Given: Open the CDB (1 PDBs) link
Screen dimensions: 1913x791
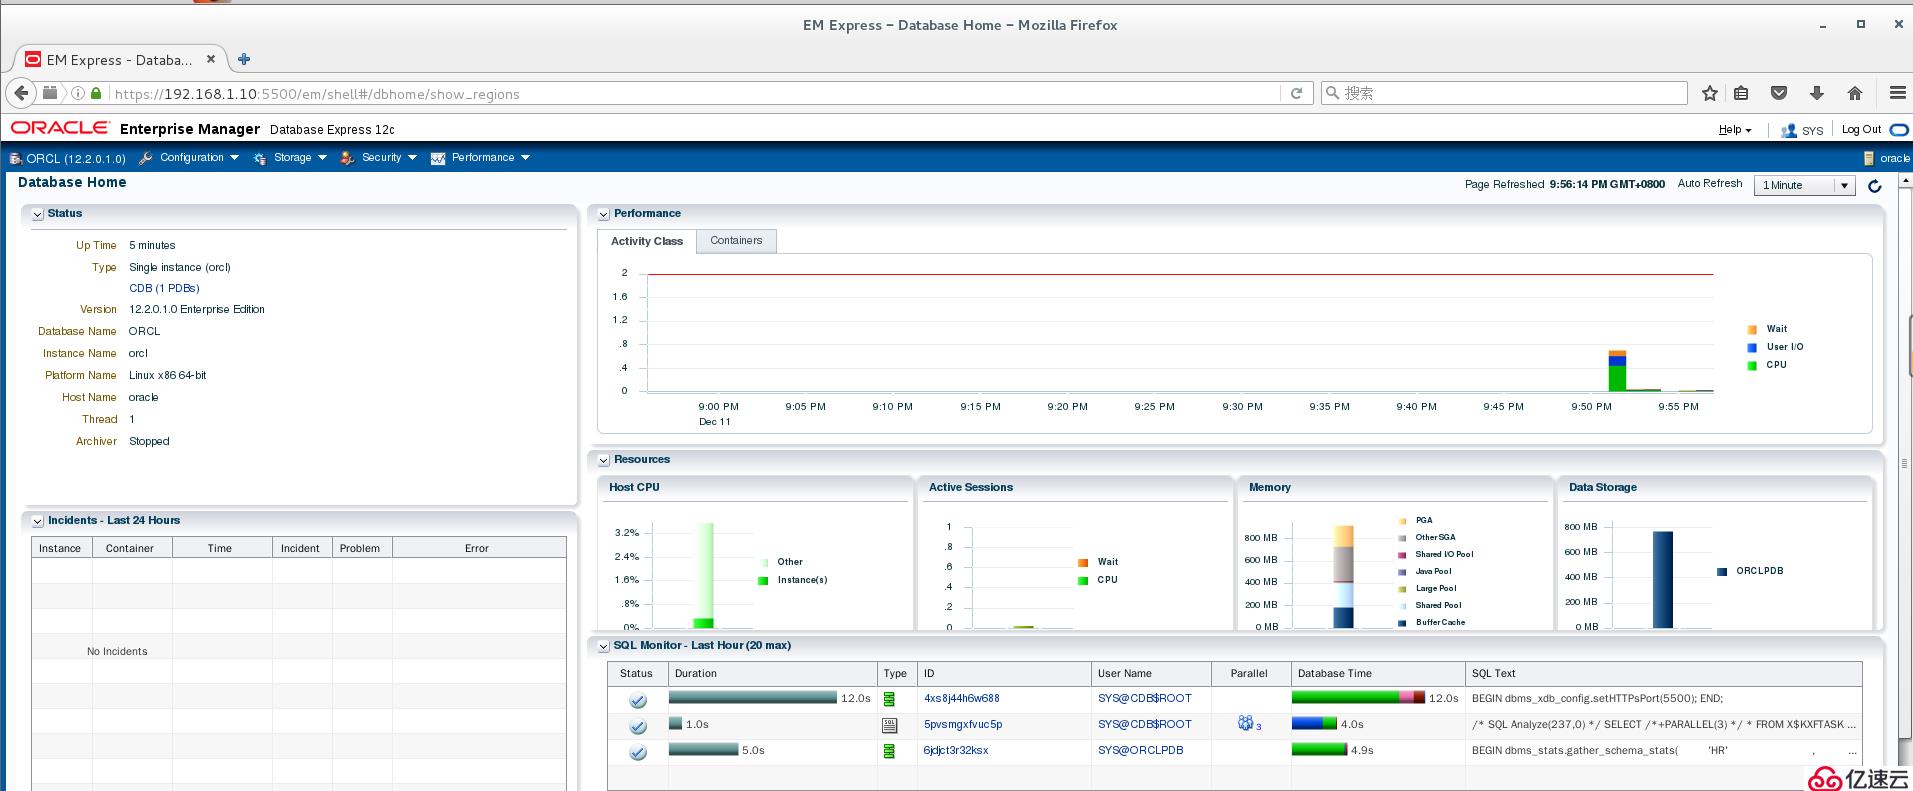Looking at the screenshot, I should [x=164, y=288].
